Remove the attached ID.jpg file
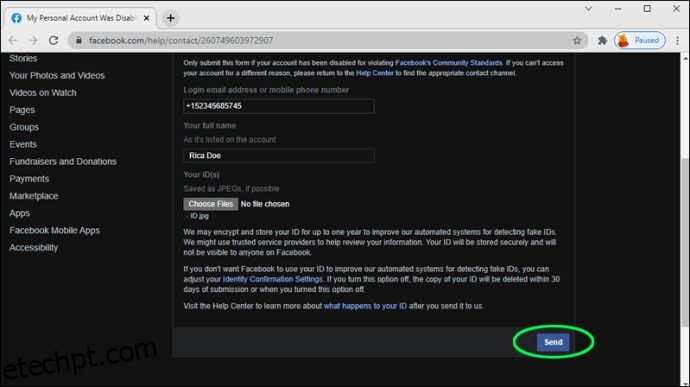This screenshot has width=690, height=387. [x=187, y=216]
